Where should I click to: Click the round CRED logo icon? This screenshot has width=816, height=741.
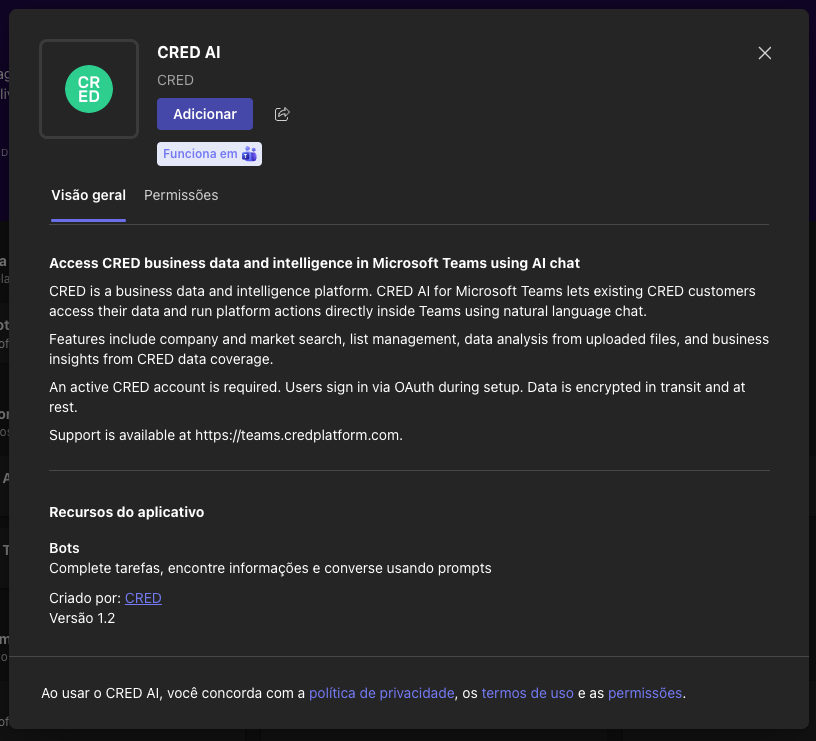[88, 89]
